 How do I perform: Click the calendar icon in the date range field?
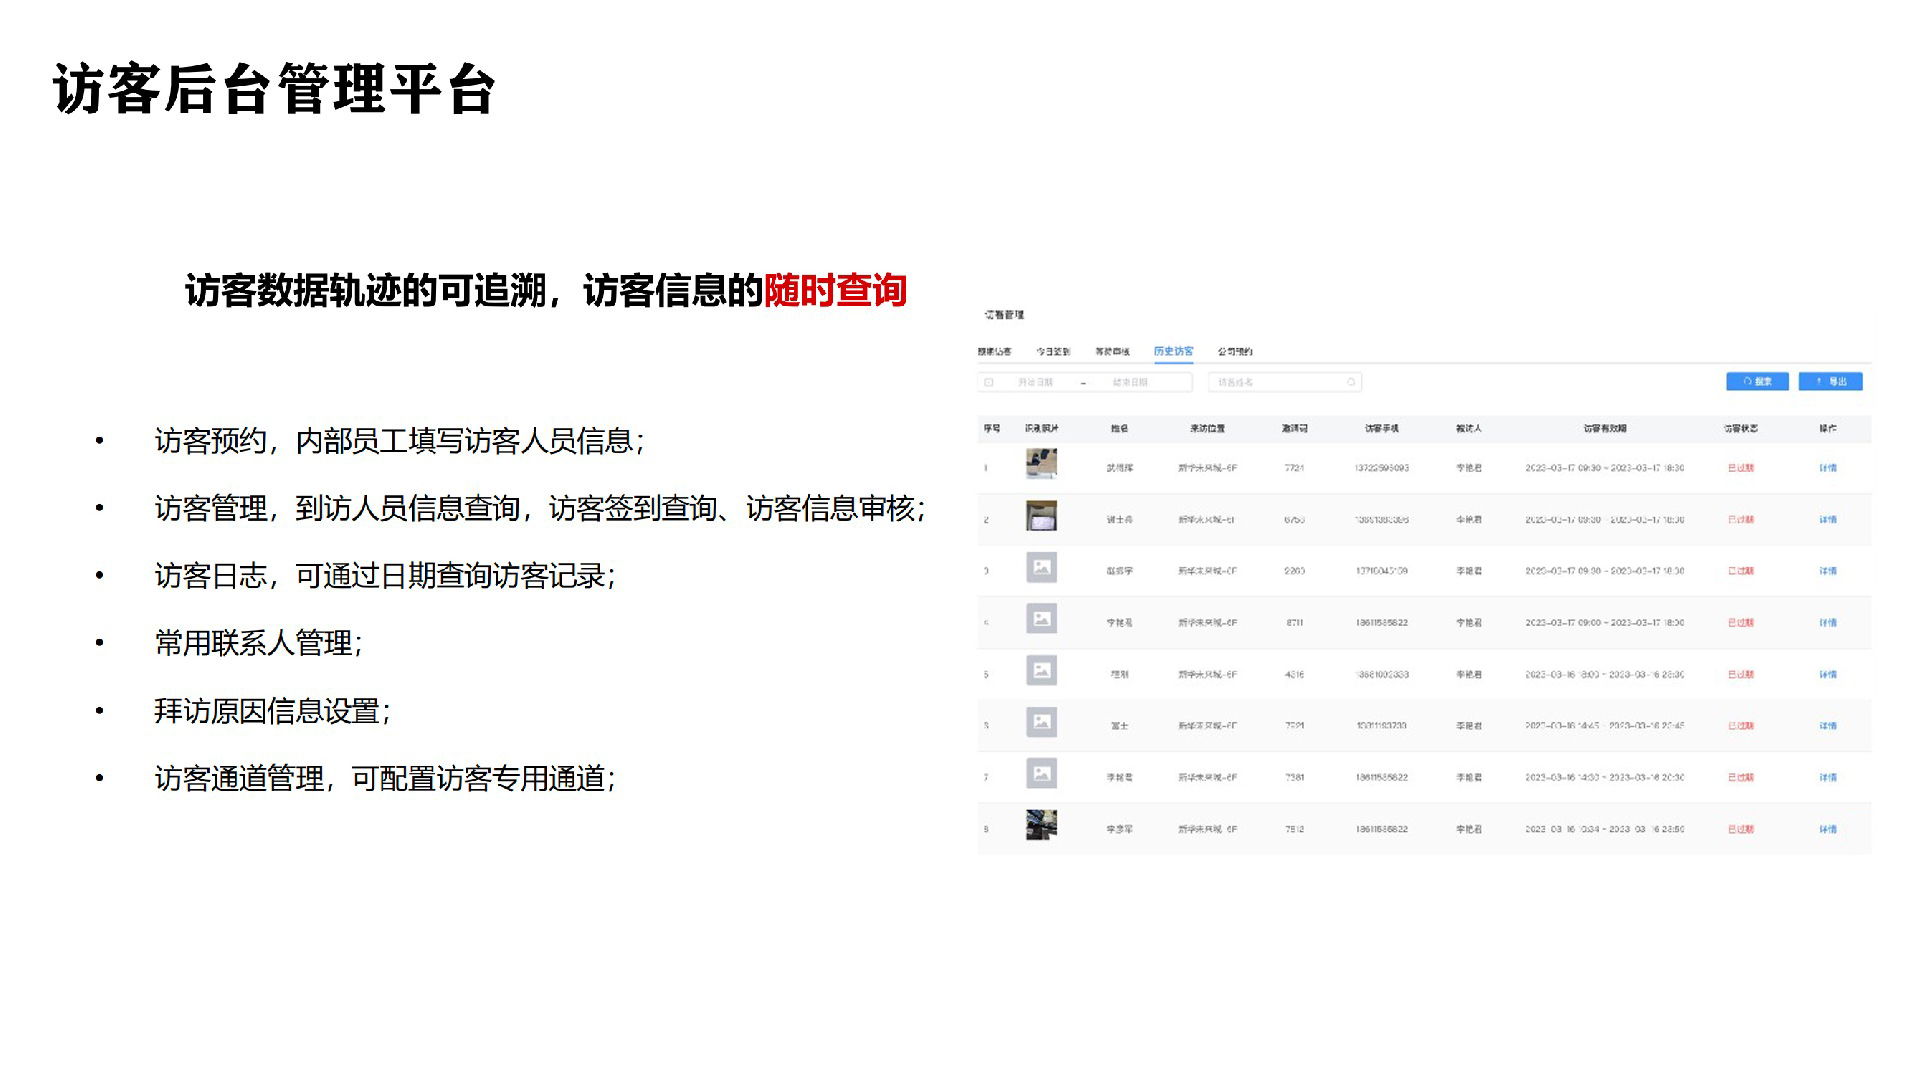coord(989,382)
